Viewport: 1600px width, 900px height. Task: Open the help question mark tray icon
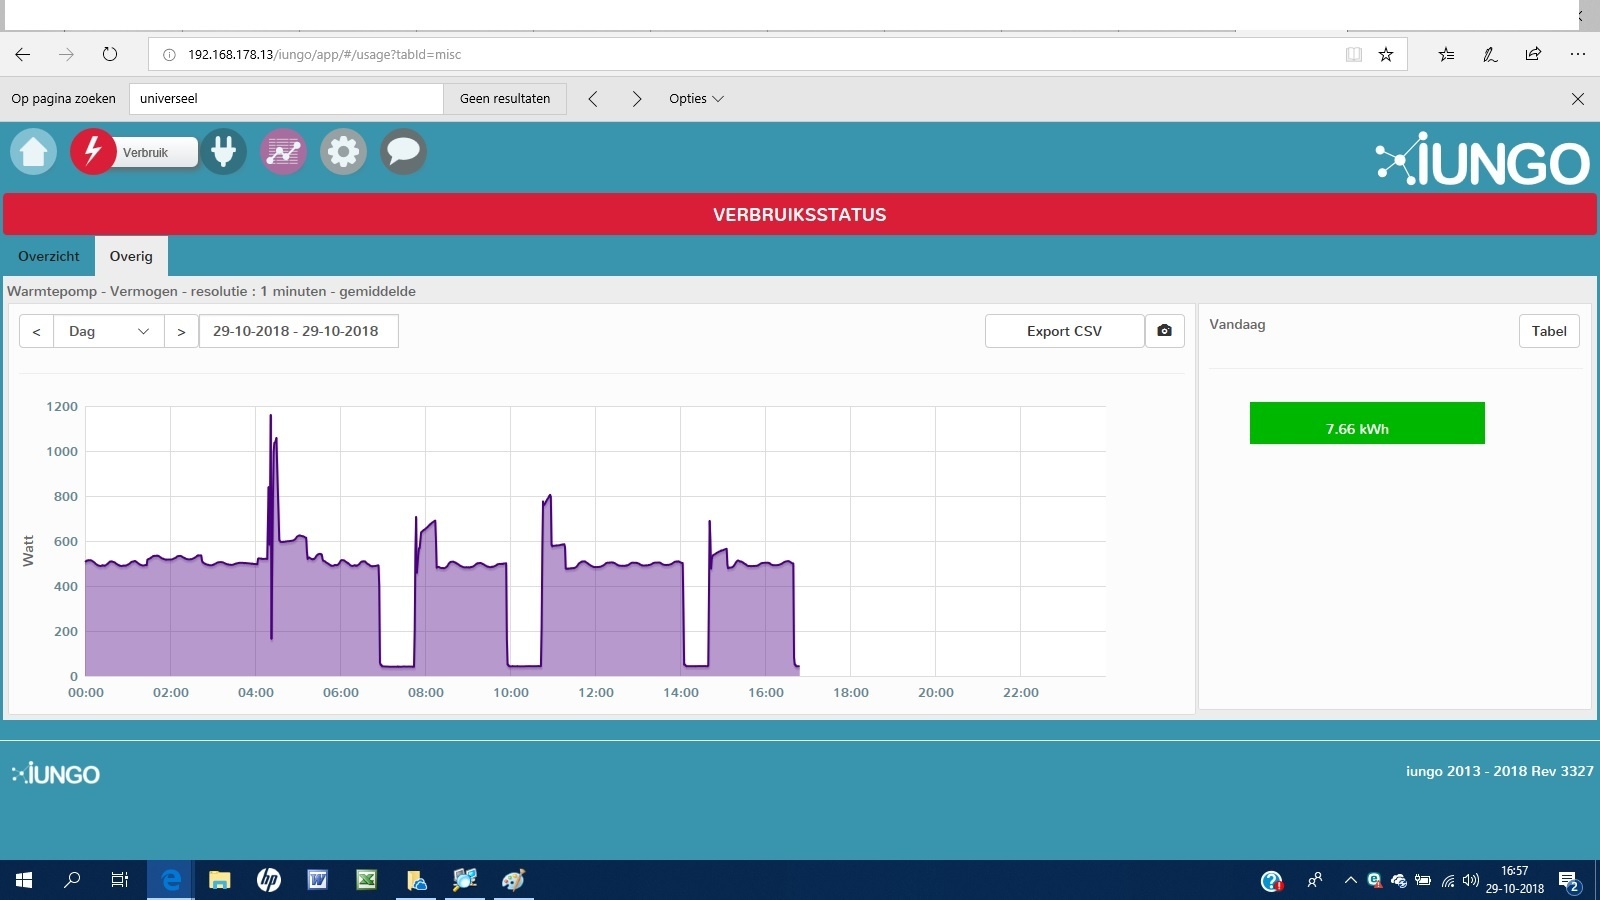click(1272, 881)
